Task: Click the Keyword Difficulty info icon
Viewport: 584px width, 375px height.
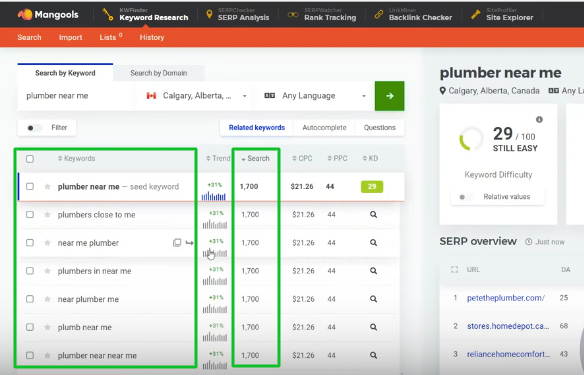Action: pyautogui.click(x=539, y=120)
